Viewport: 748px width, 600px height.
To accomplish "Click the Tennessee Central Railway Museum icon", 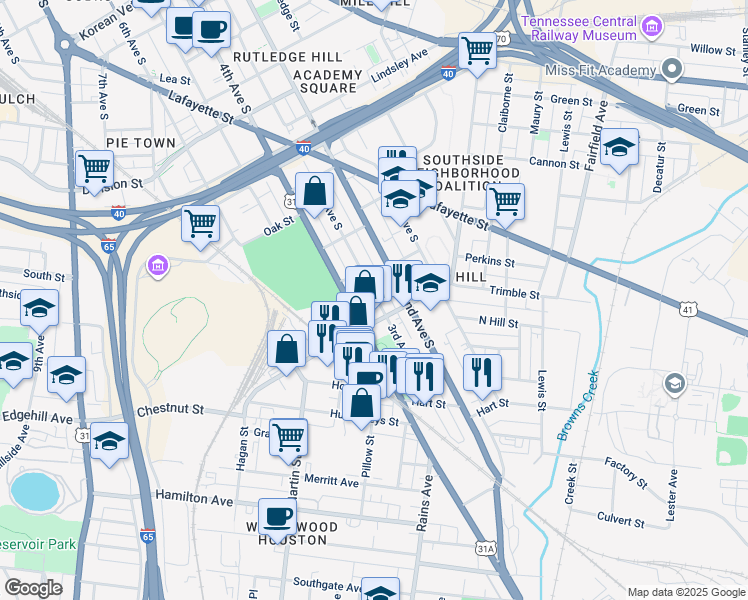I will click(652, 26).
